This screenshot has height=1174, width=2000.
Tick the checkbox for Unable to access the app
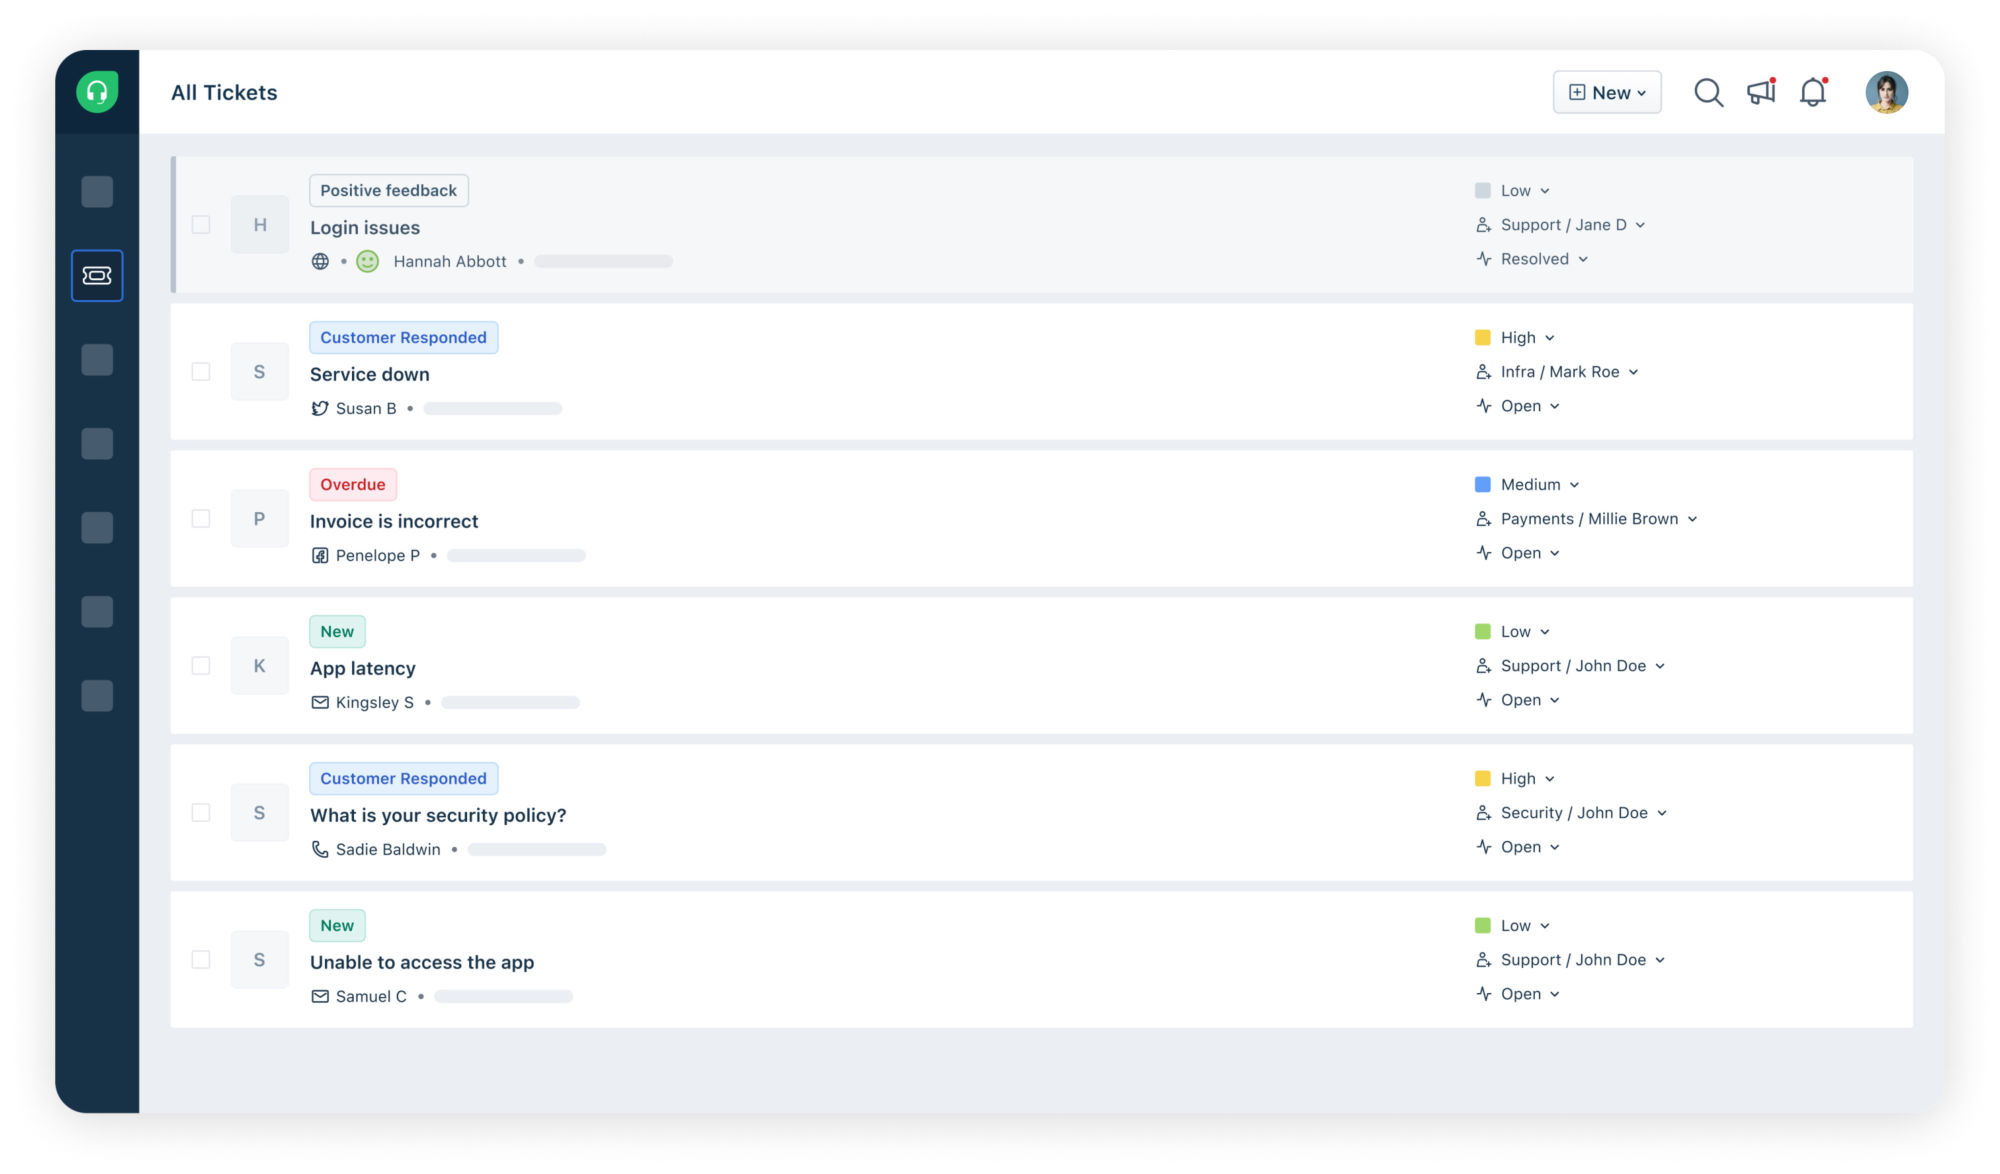200,958
